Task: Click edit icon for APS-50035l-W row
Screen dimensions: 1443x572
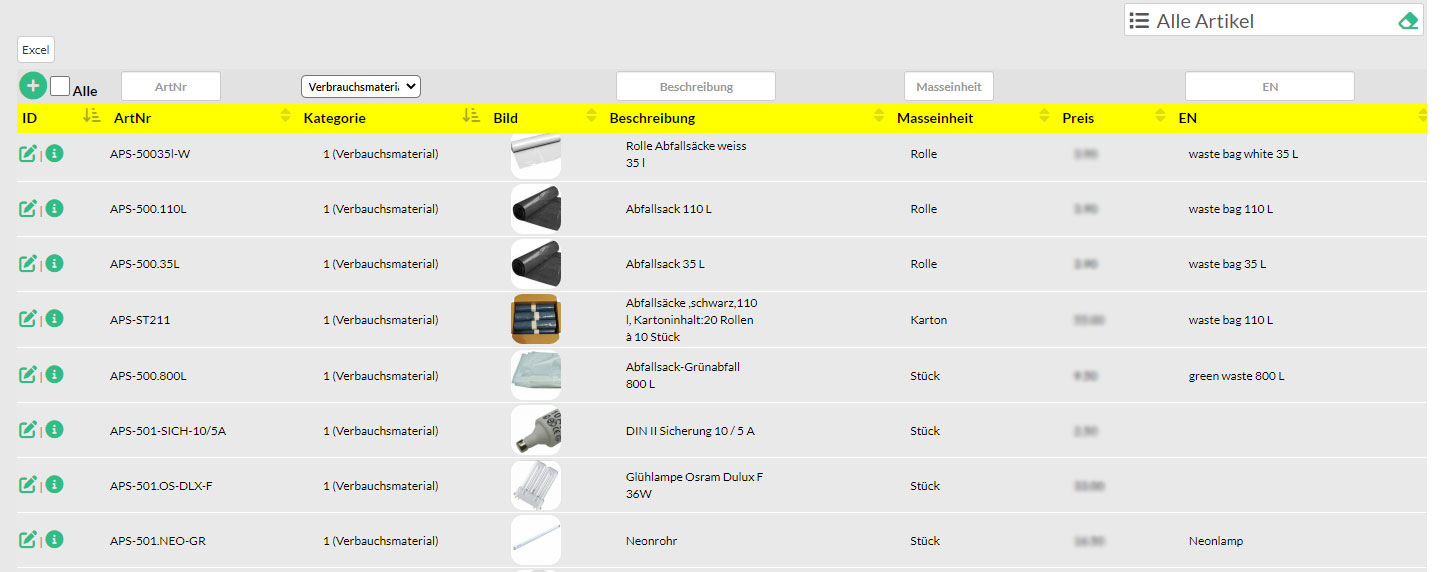Action: point(28,154)
